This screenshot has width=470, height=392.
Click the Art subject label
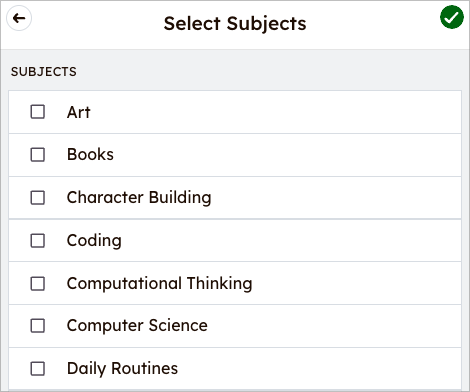(79, 112)
